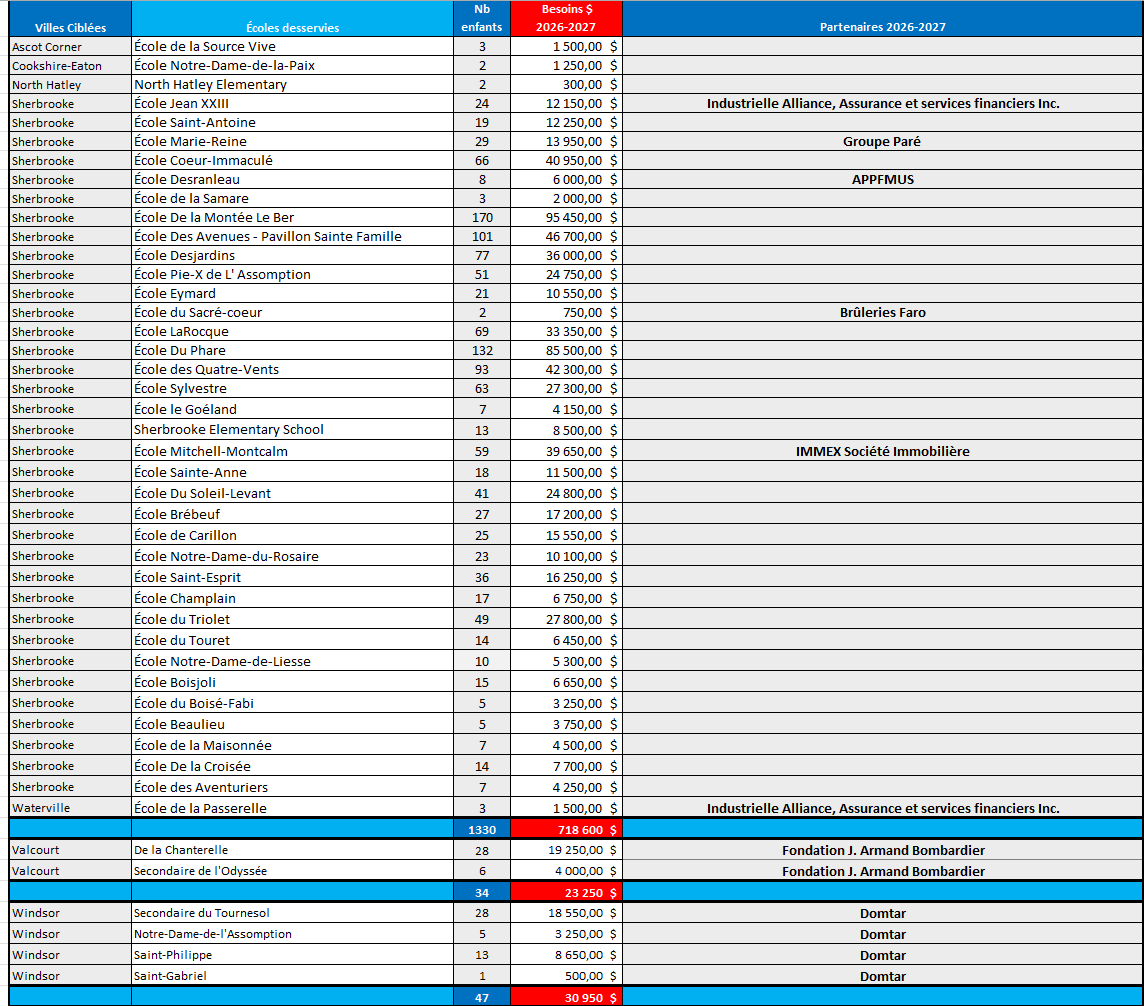Click Fondation J. Armand Bombardier for De la Chanterelle
Image resolution: width=1144 pixels, height=1006 pixels.
click(x=882, y=850)
